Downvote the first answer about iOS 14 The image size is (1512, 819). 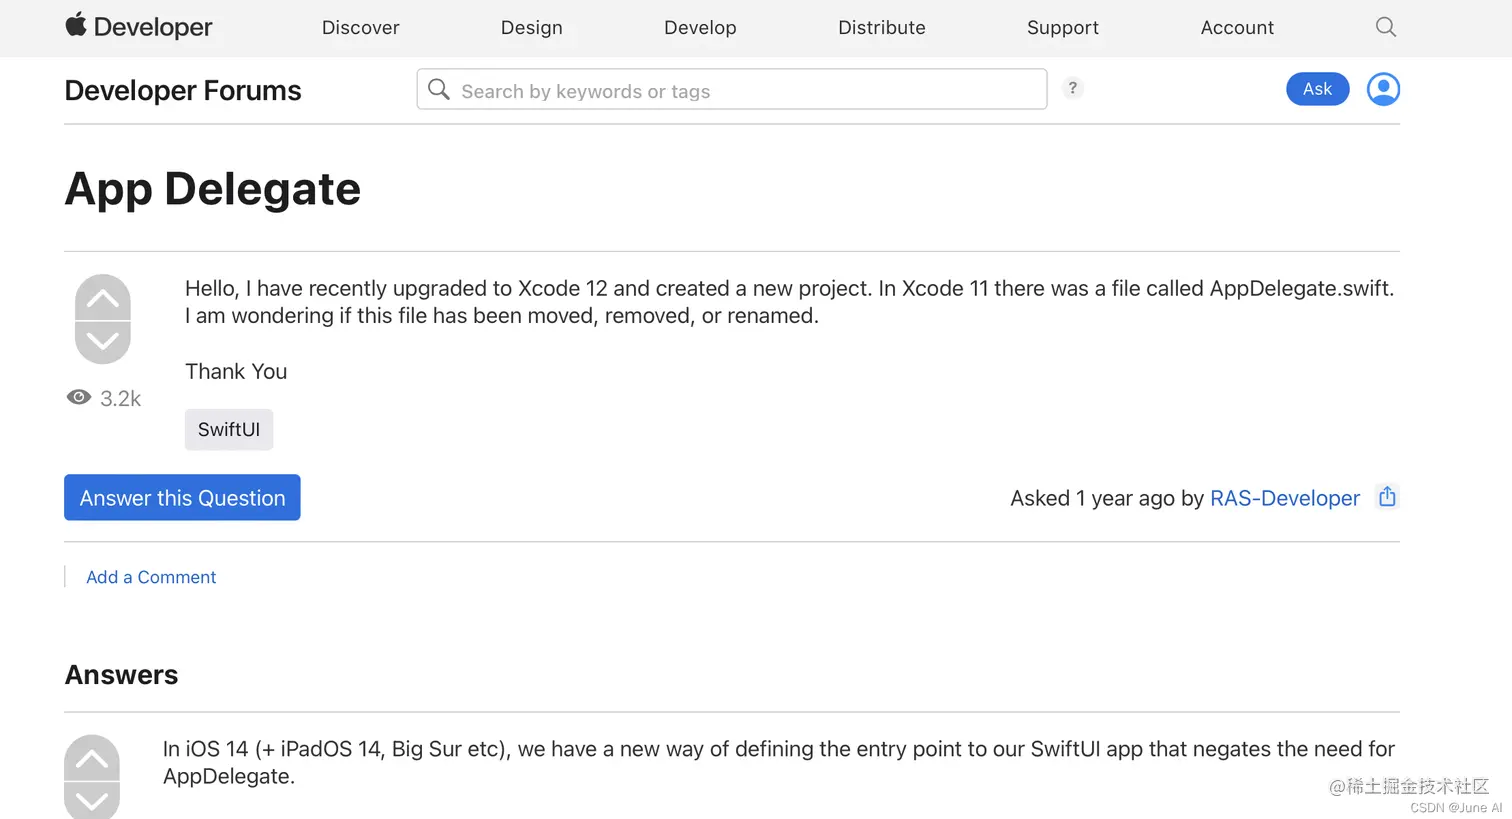[x=92, y=800]
